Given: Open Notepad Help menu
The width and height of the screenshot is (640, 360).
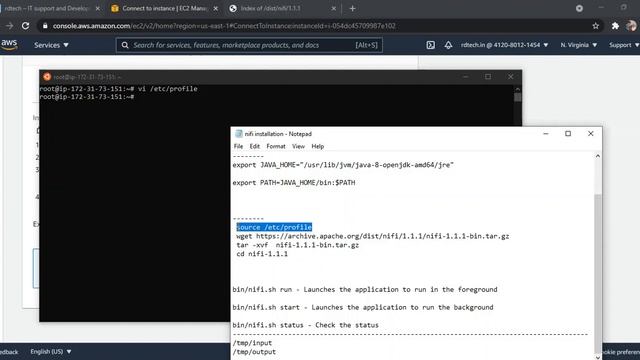Looking at the screenshot, I should [x=318, y=146].
